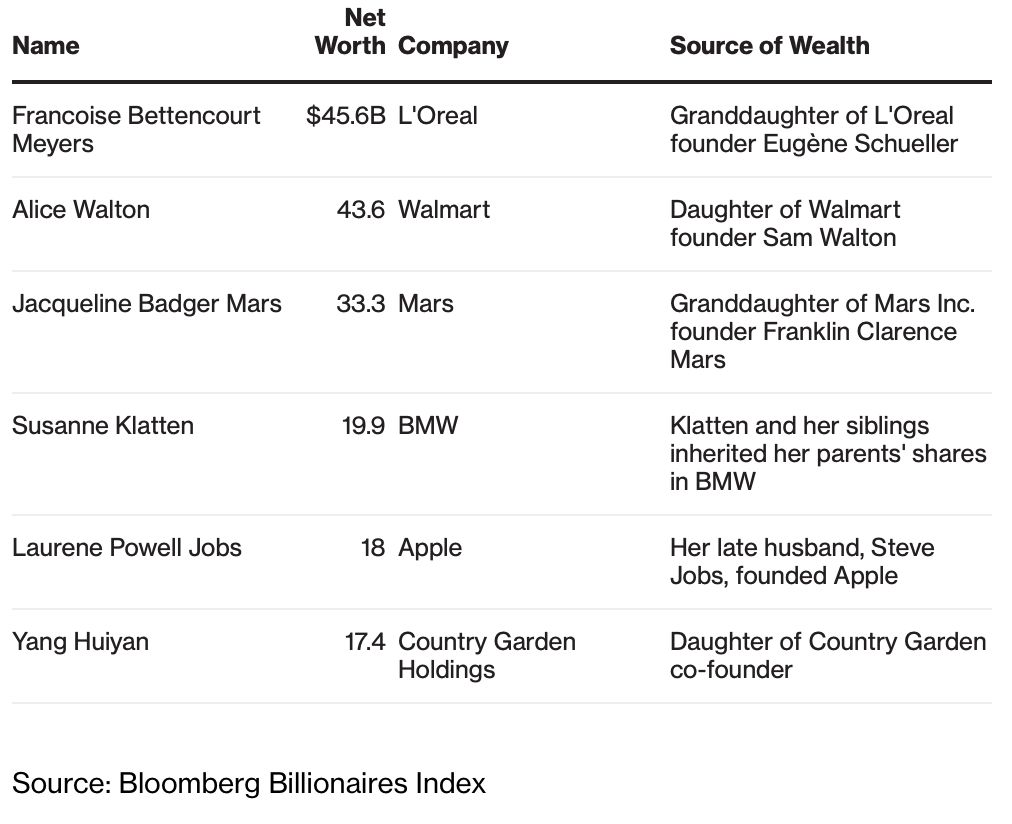
Task: Click the L'Oreal company cell
Action: pos(437,116)
